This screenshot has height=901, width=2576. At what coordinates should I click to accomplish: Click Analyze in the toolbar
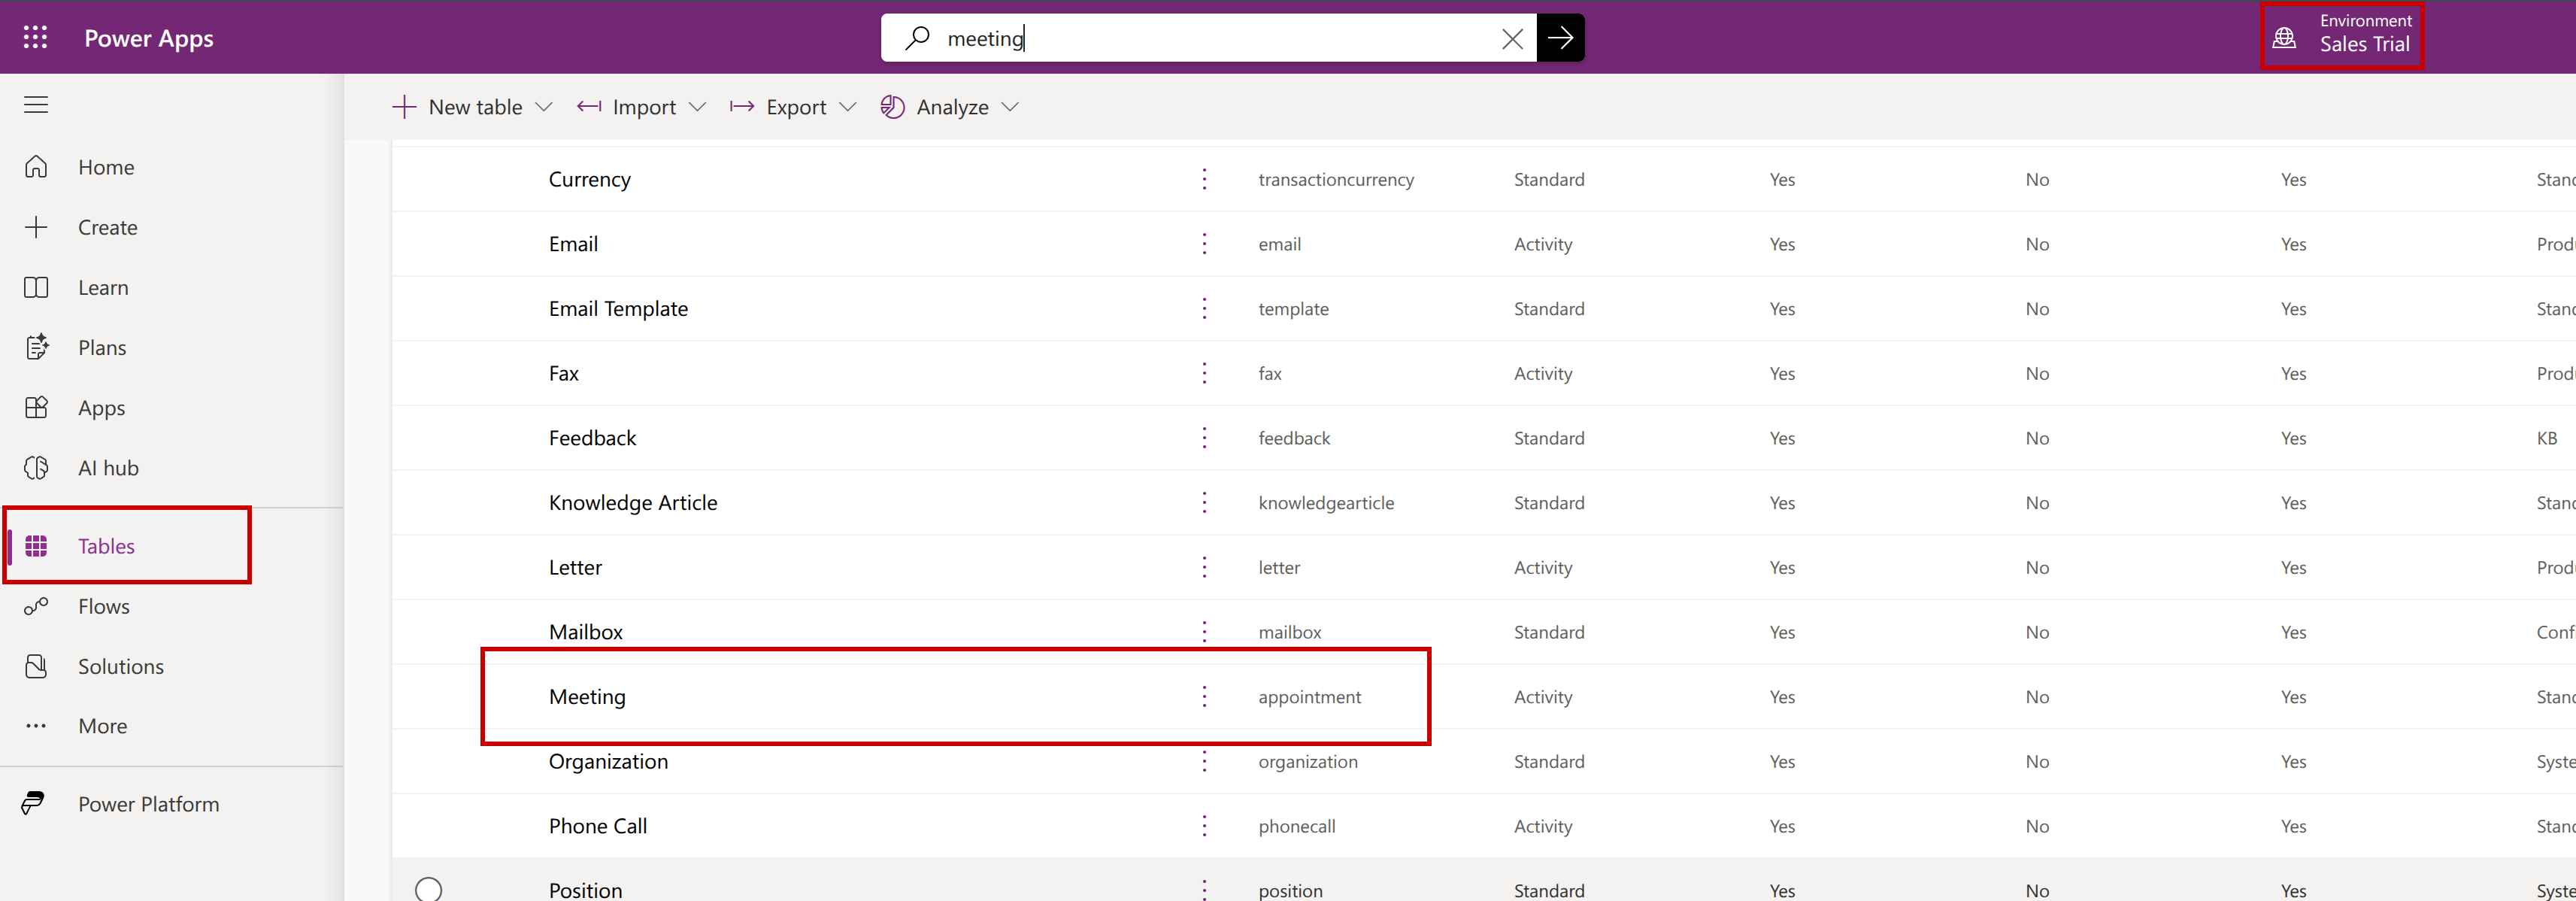(x=935, y=107)
